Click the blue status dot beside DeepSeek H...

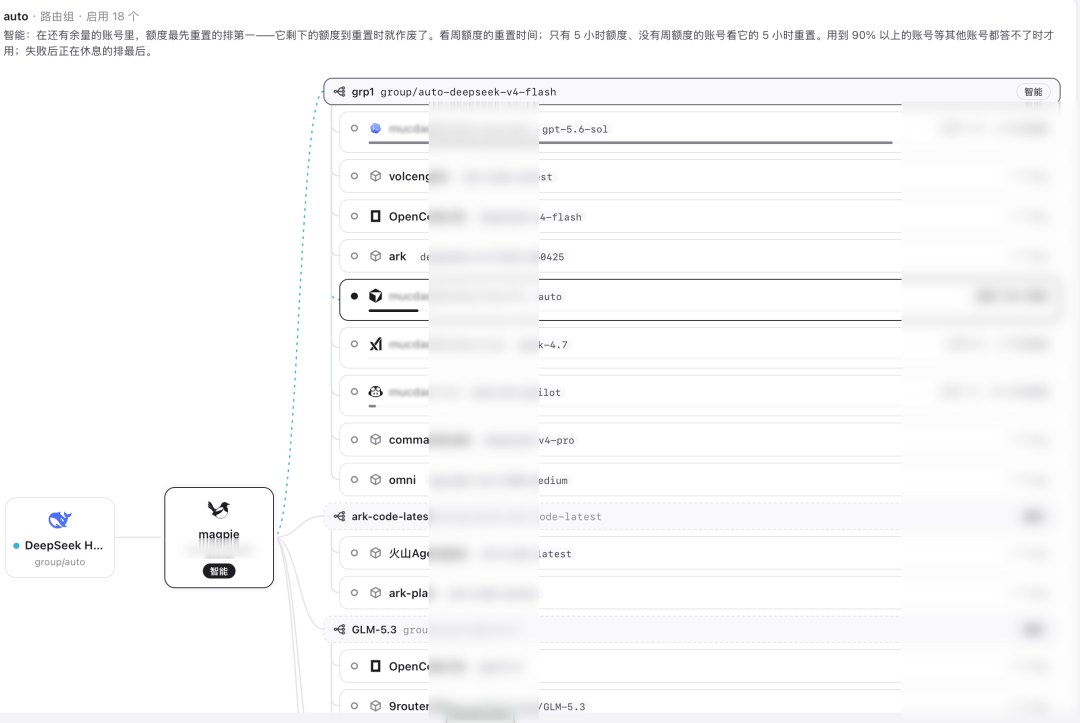point(16,545)
